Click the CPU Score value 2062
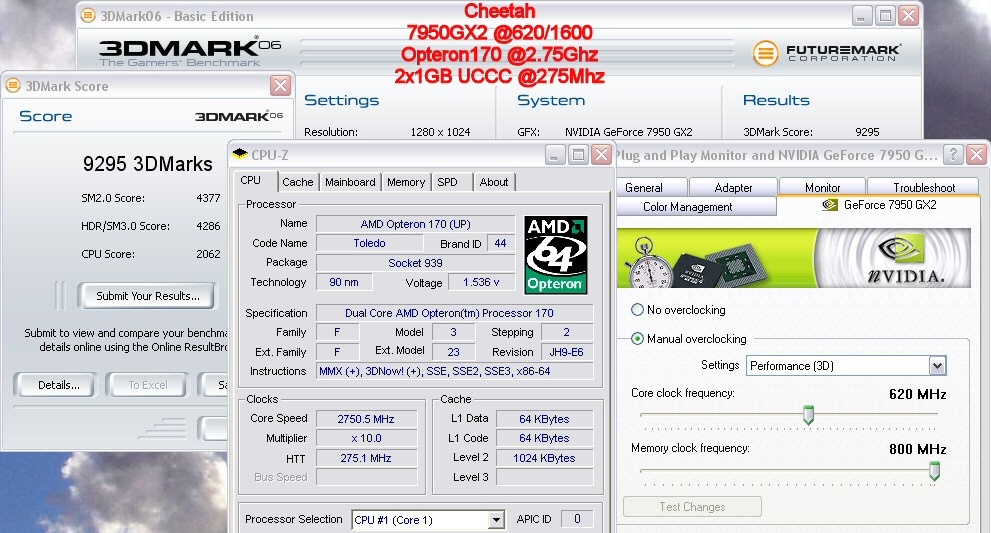 tap(208, 254)
